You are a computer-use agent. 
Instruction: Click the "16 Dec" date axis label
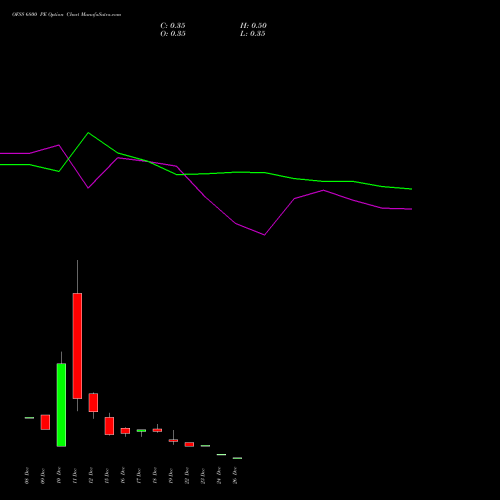click(123, 476)
